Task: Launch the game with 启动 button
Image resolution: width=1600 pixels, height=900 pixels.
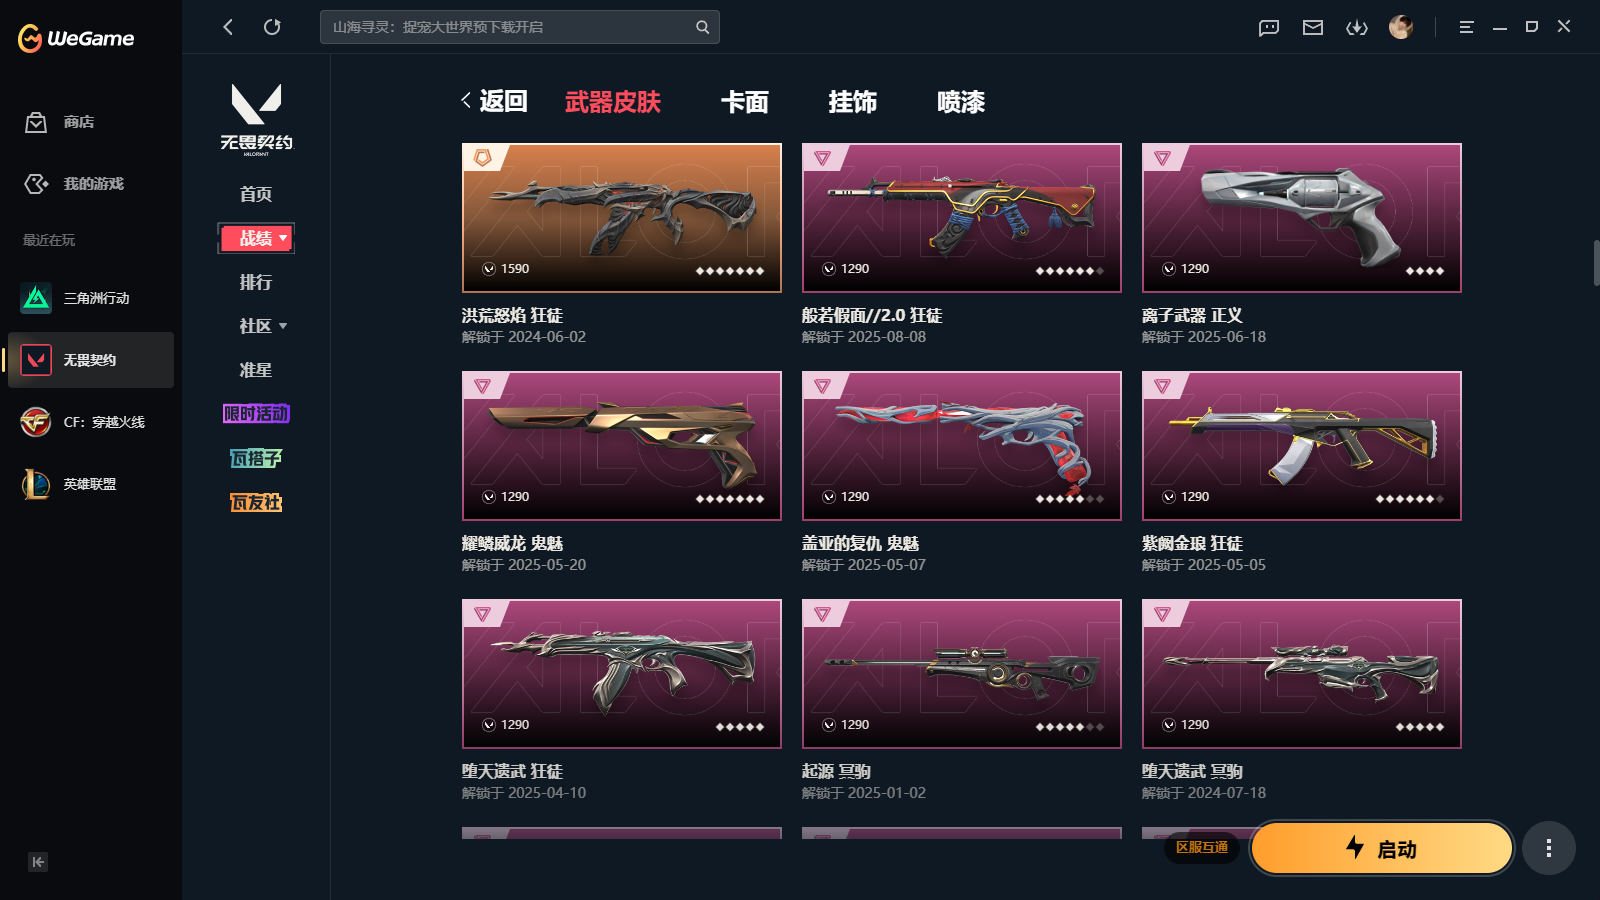Action: (1382, 848)
